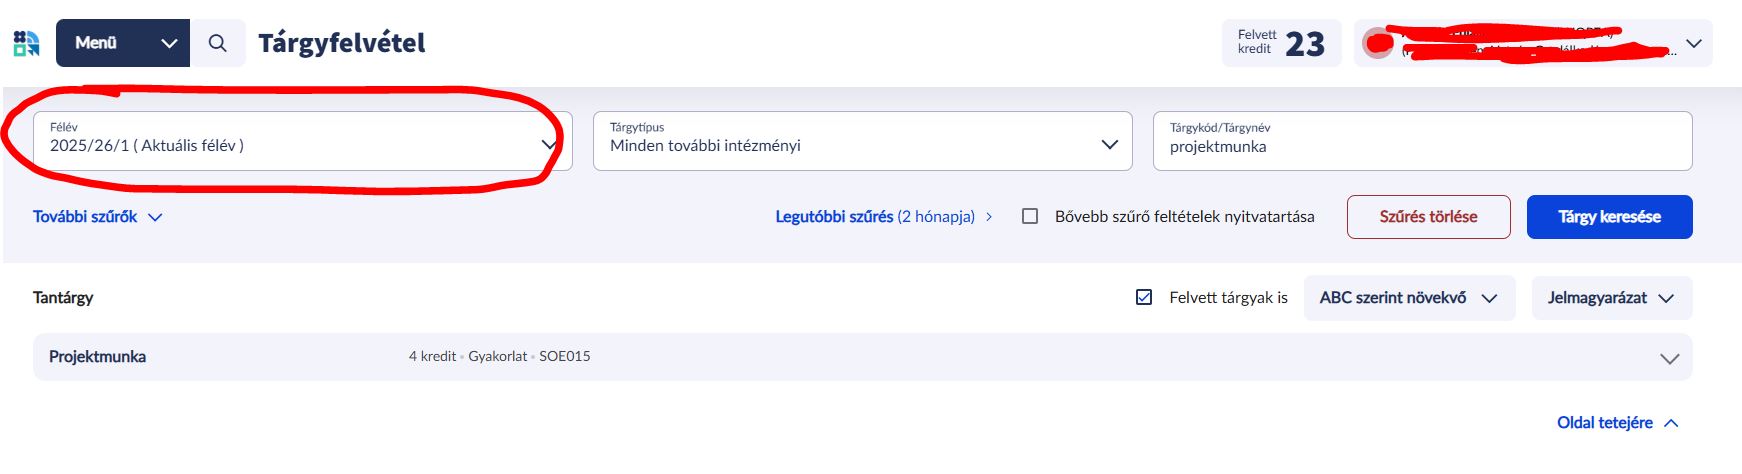Click the Szűrés törlése button

(1428, 217)
